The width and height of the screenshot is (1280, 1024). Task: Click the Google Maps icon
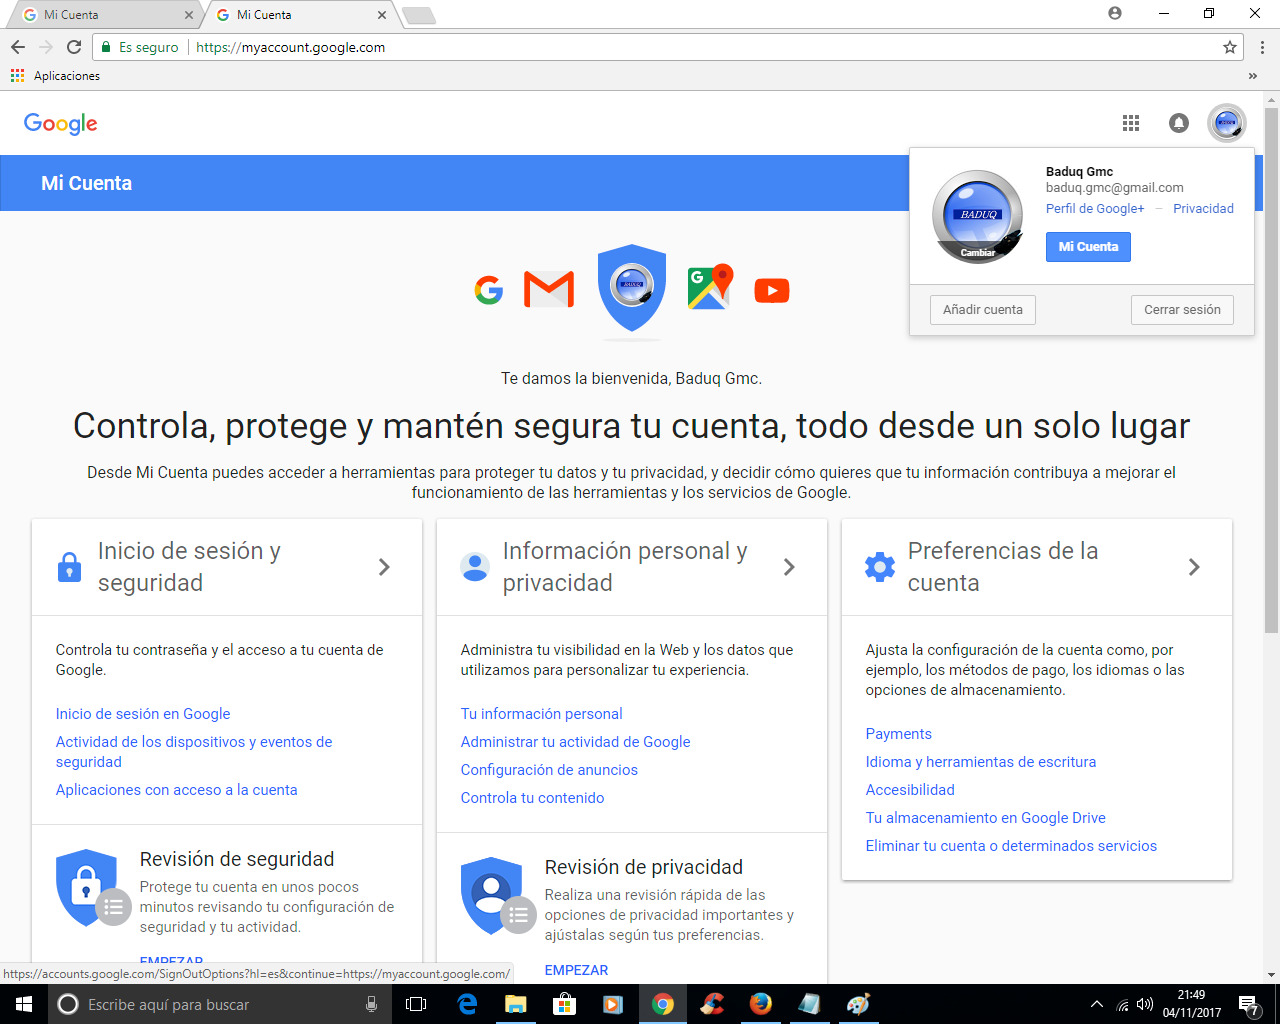click(710, 288)
